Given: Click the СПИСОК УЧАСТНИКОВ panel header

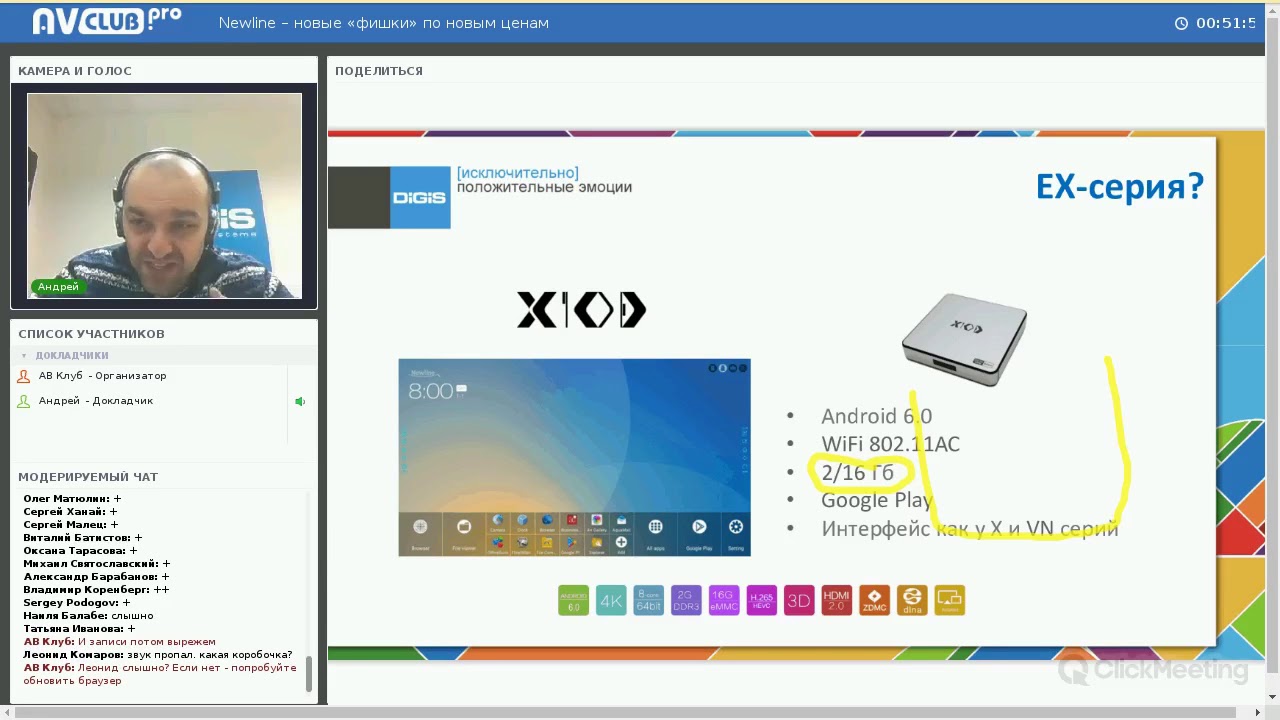Looking at the screenshot, I should [x=91, y=334].
